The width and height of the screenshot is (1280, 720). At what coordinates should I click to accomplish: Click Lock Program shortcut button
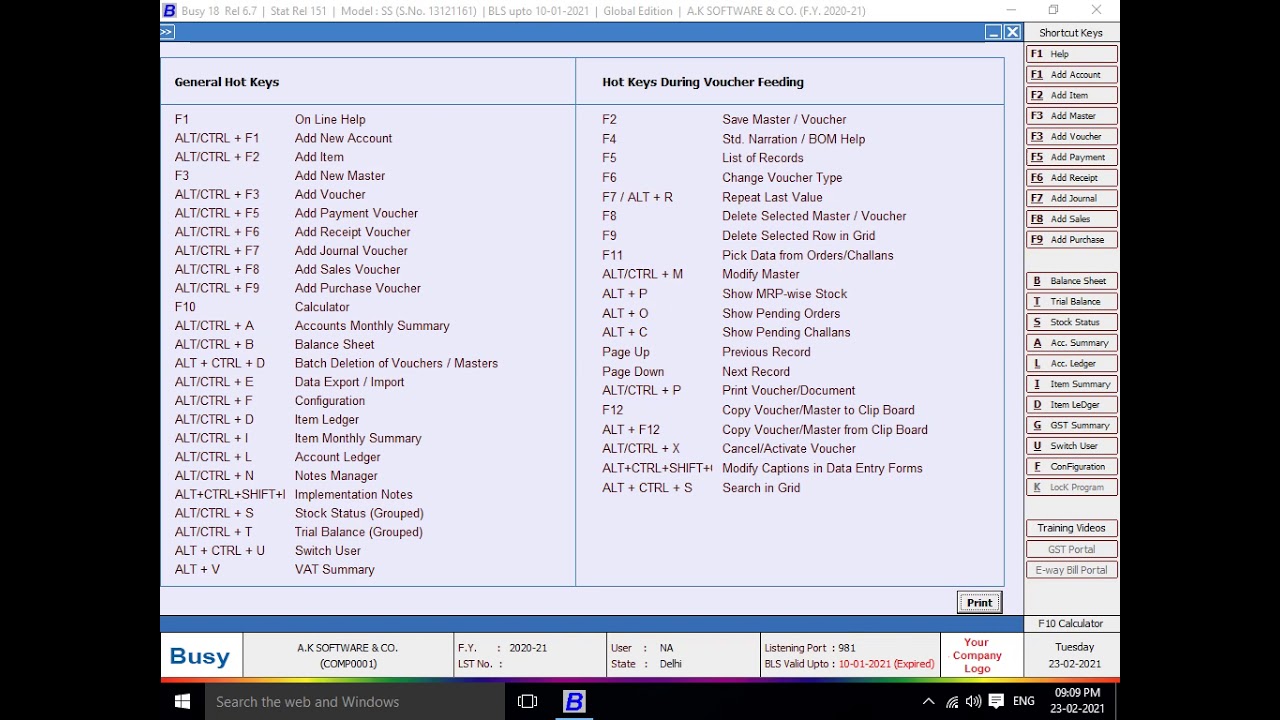tap(1071, 487)
